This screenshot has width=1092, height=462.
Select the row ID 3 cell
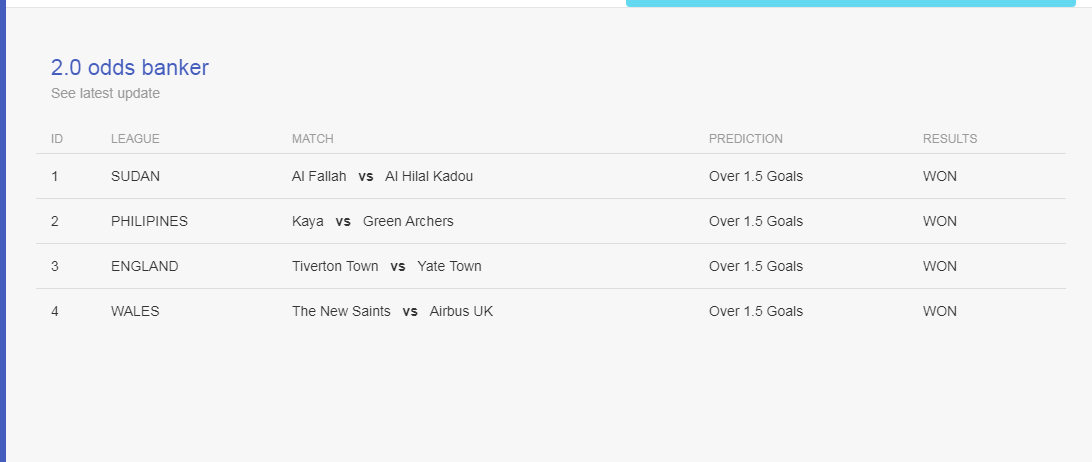point(55,266)
